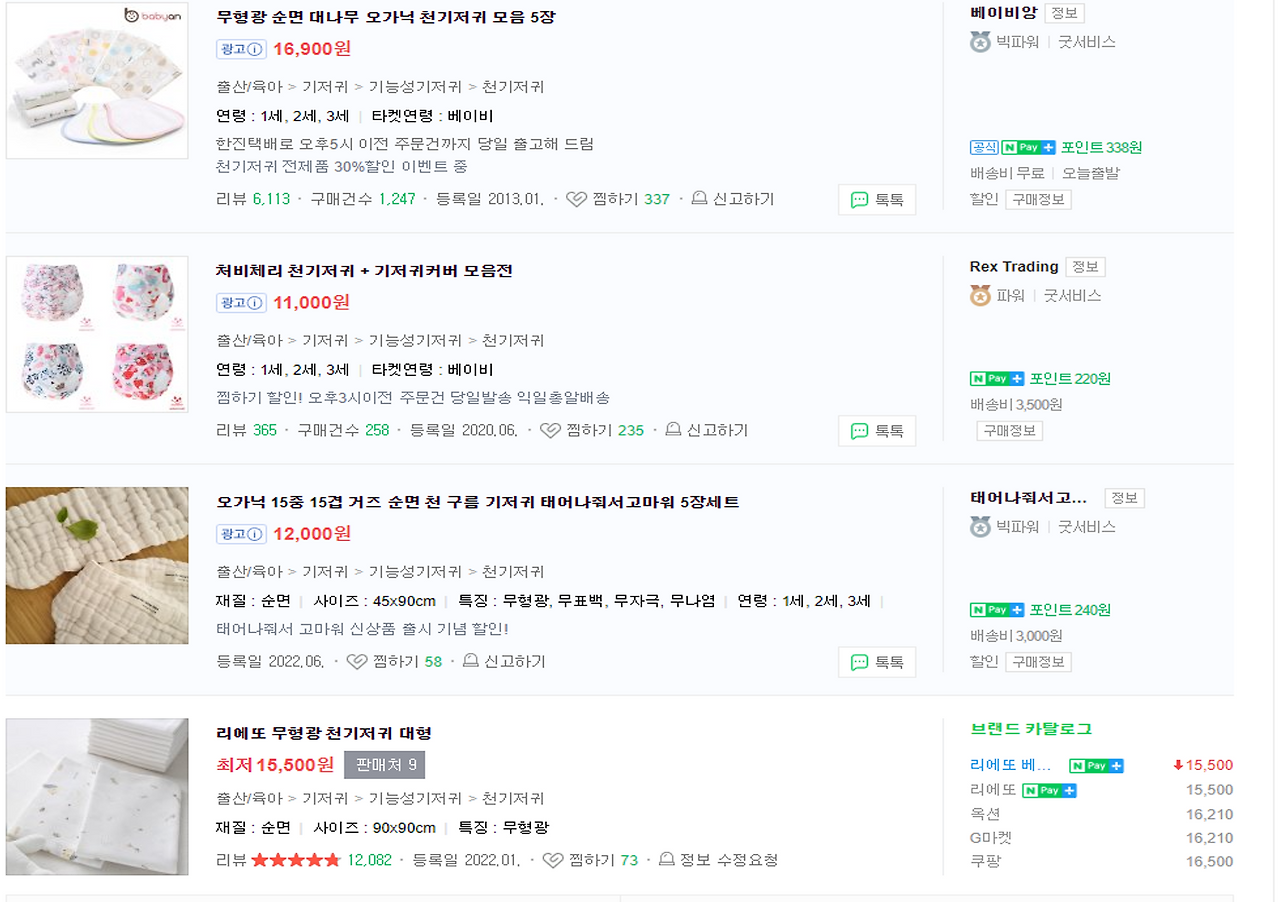Click the N Pay badge under Rex Trading
Image resolution: width=1280 pixels, height=902 pixels.
click(998, 378)
